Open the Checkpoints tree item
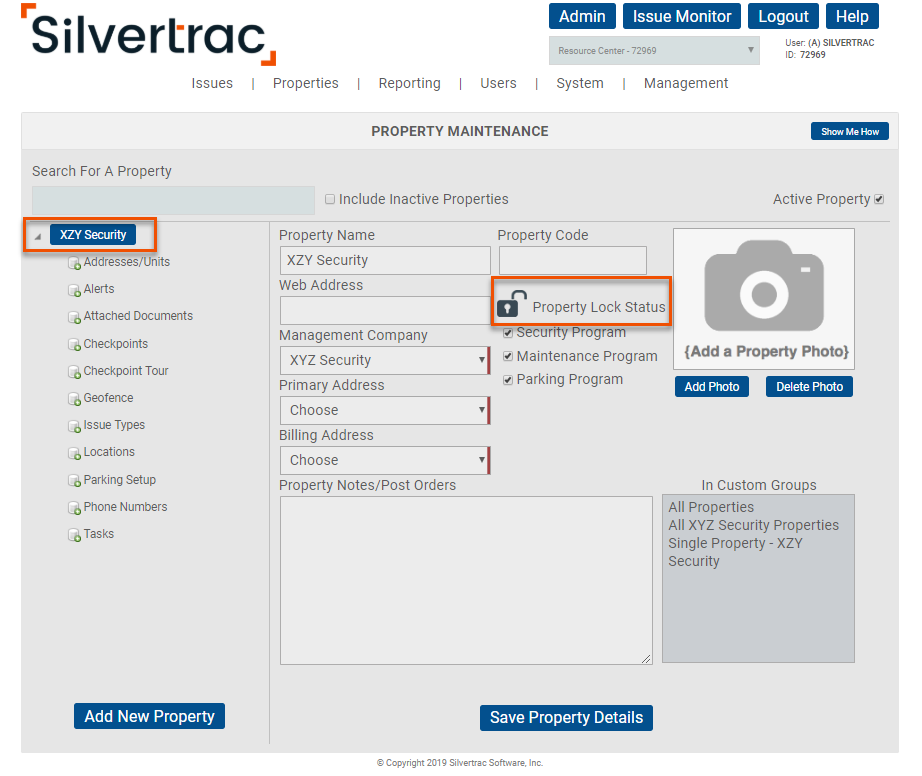 (x=116, y=344)
